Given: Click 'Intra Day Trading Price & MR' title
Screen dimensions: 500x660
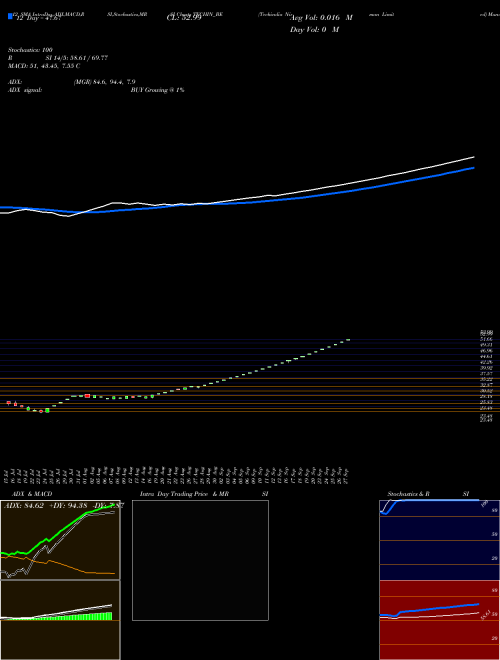Looking at the screenshot, I should (x=184, y=494).
